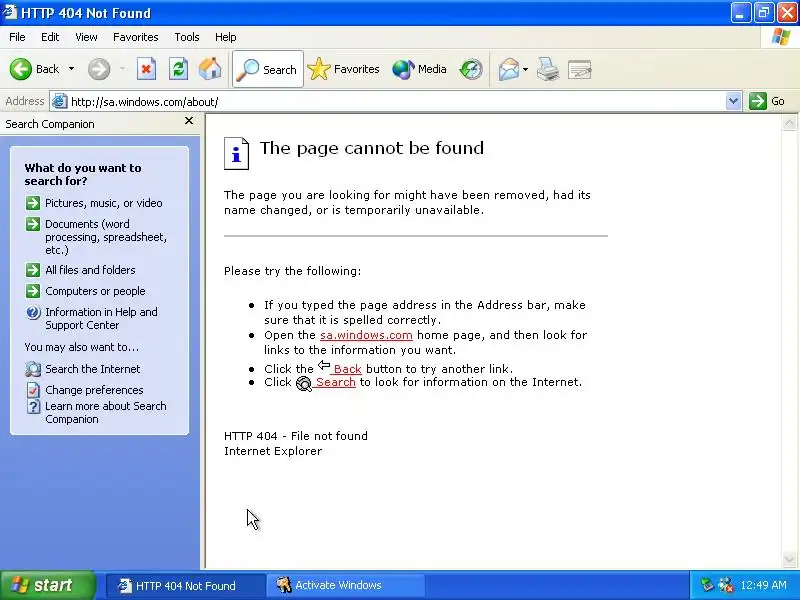Close the Search Companion pane
This screenshot has height=600, width=800.
coord(189,121)
